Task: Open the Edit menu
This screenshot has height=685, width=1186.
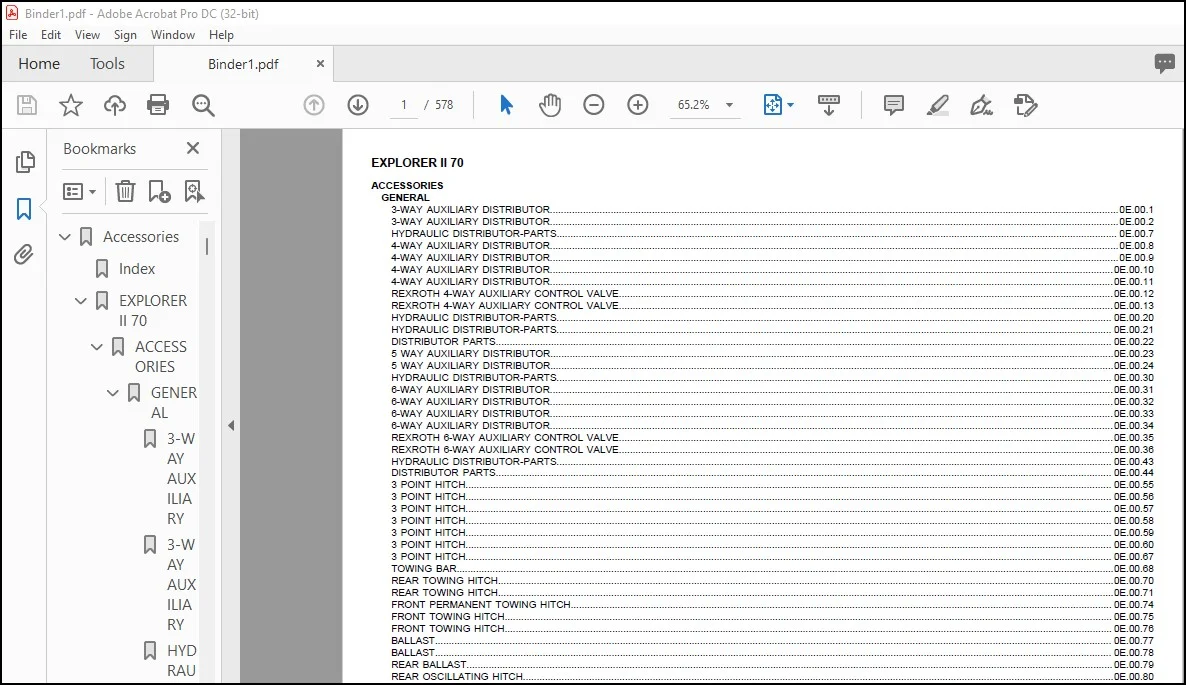Action: [51, 35]
